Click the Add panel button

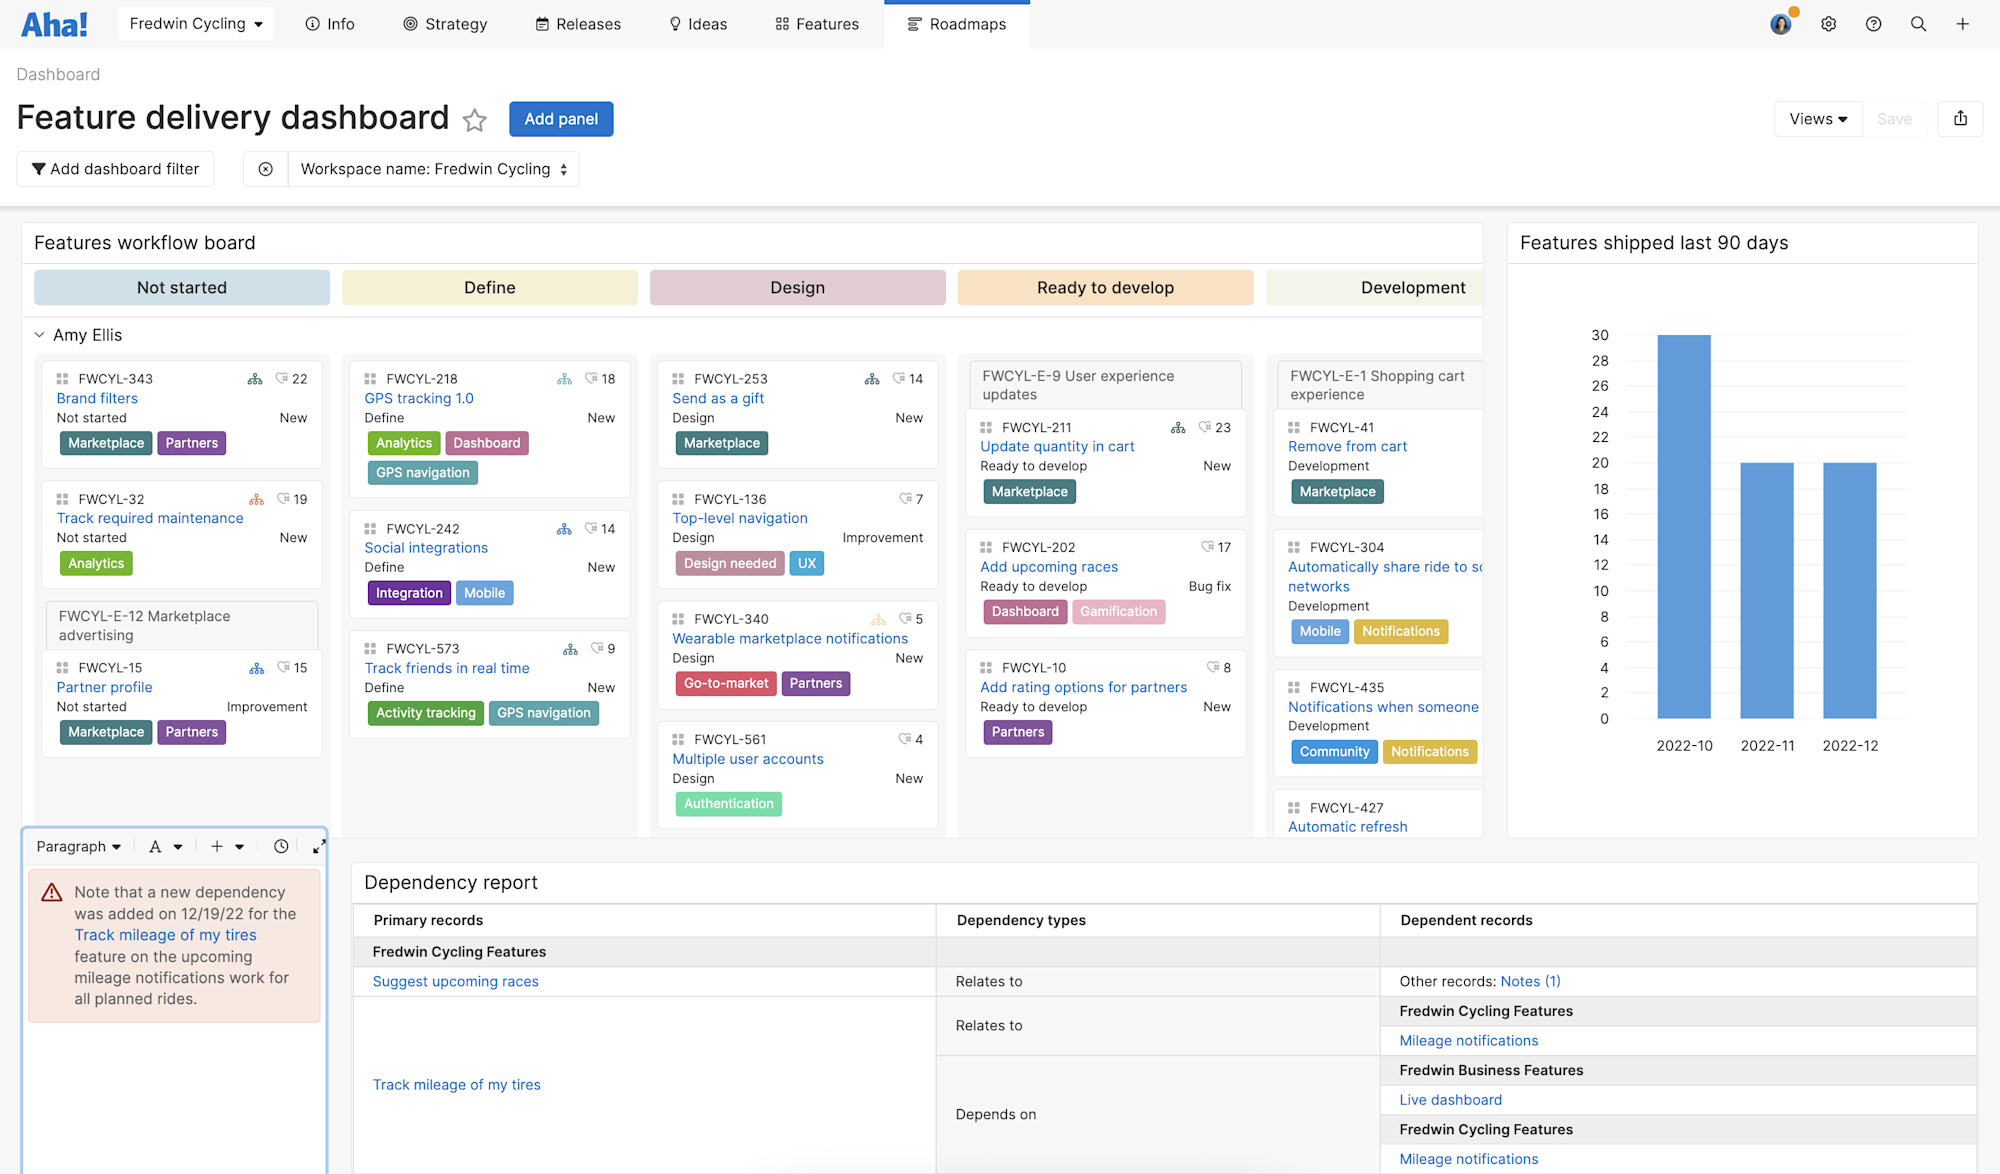561,118
